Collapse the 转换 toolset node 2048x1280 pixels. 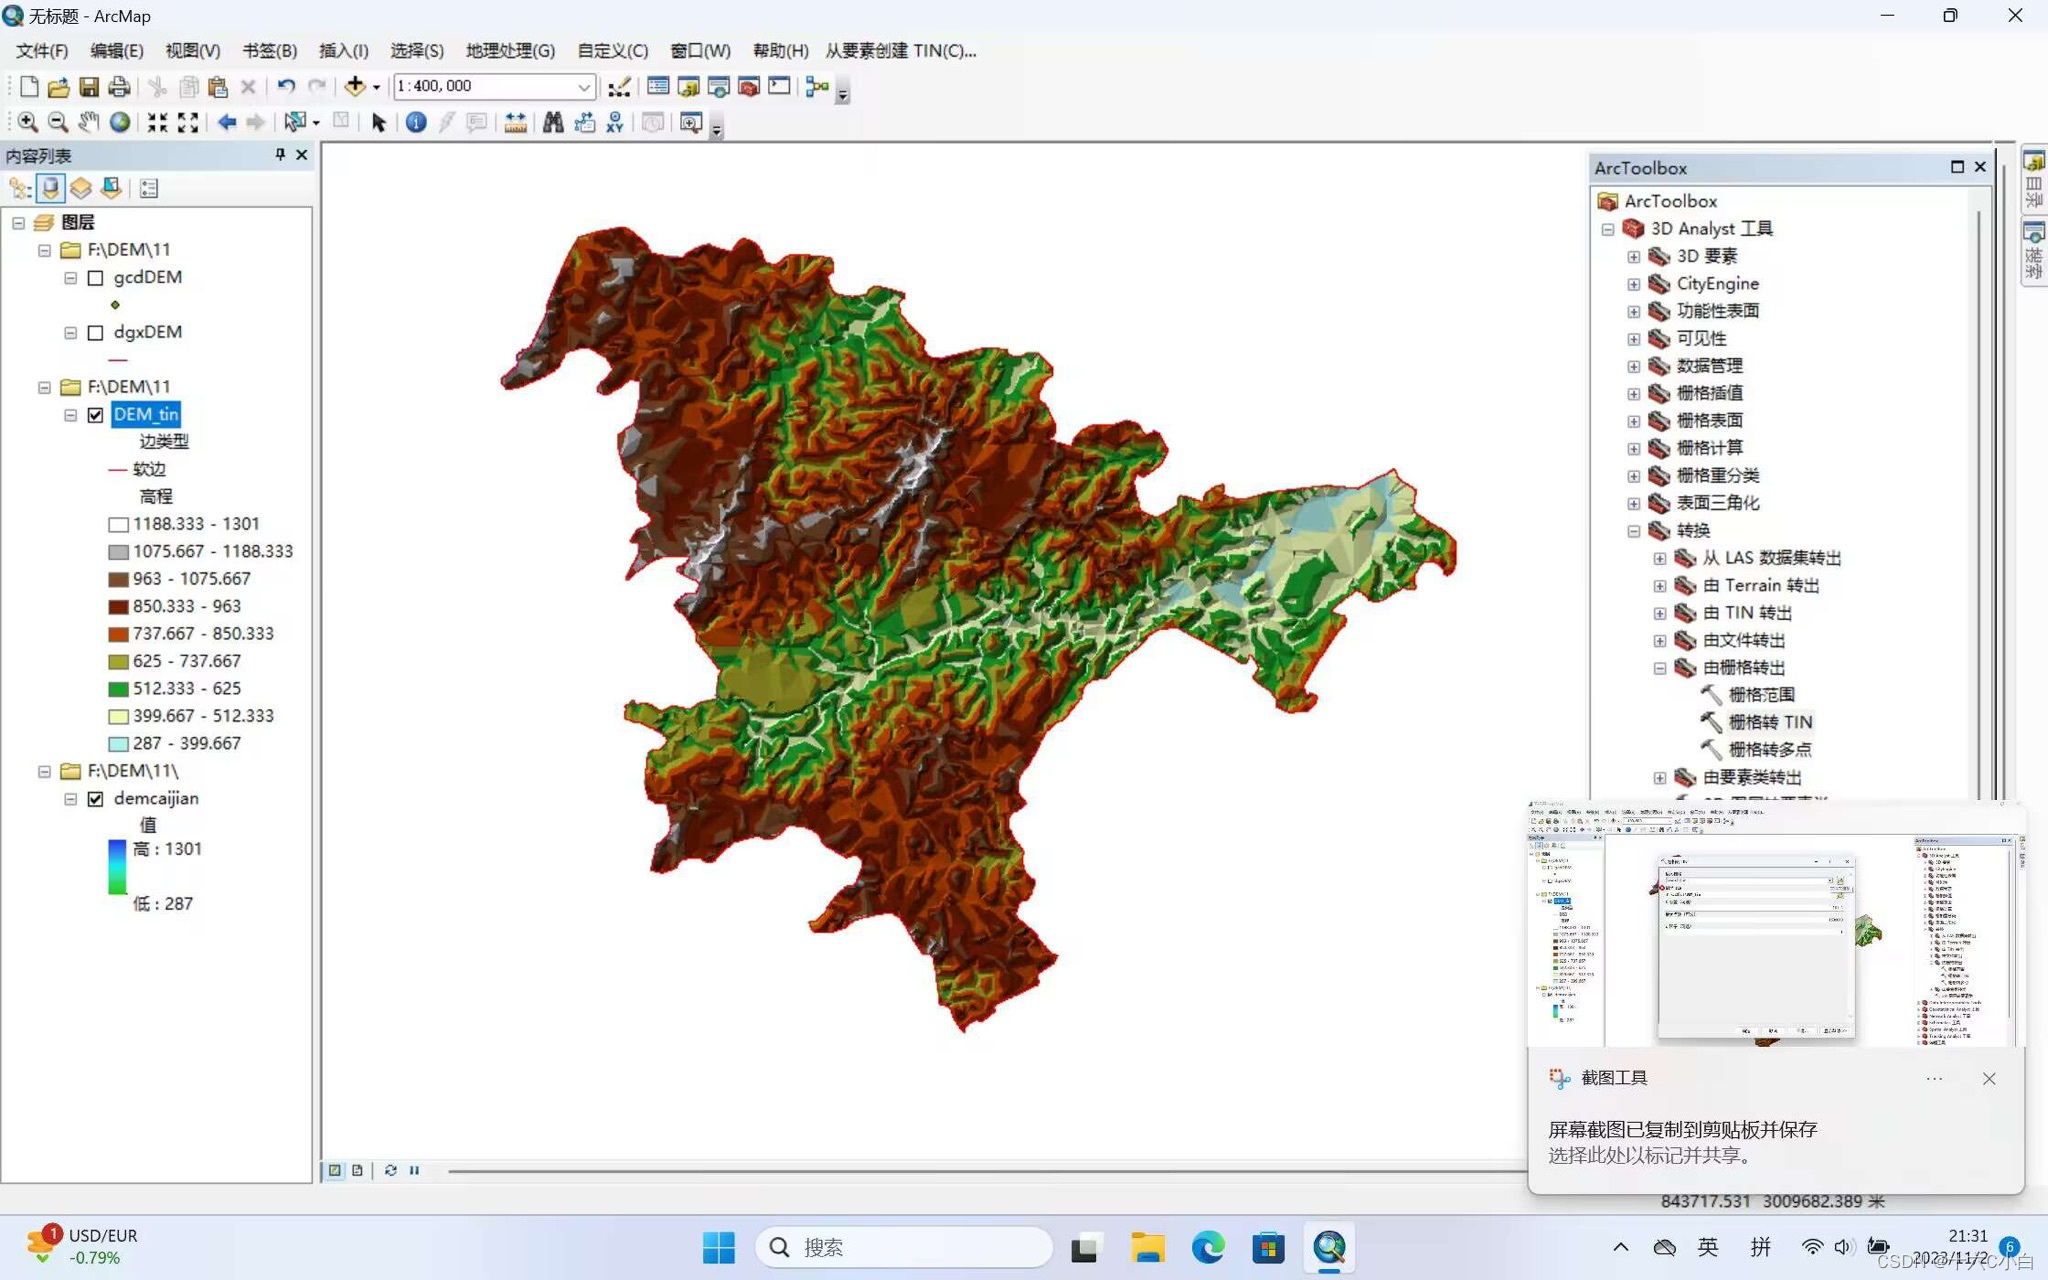1634,531
